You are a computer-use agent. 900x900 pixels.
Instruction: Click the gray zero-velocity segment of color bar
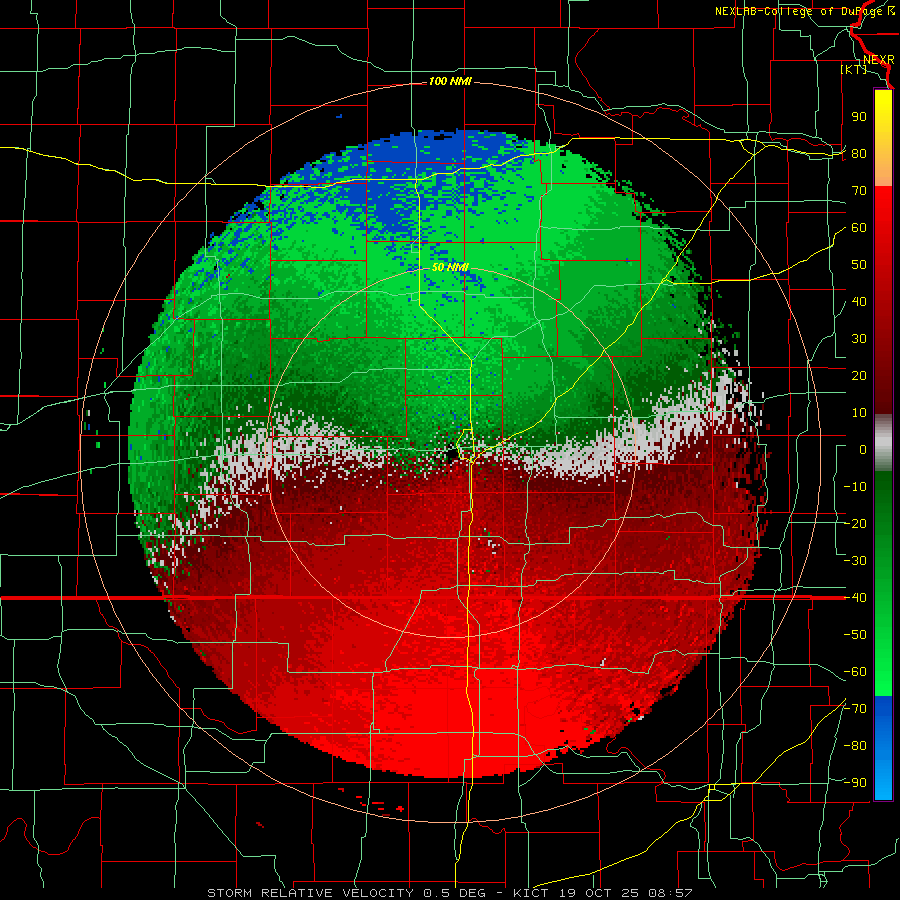[883, 443]
